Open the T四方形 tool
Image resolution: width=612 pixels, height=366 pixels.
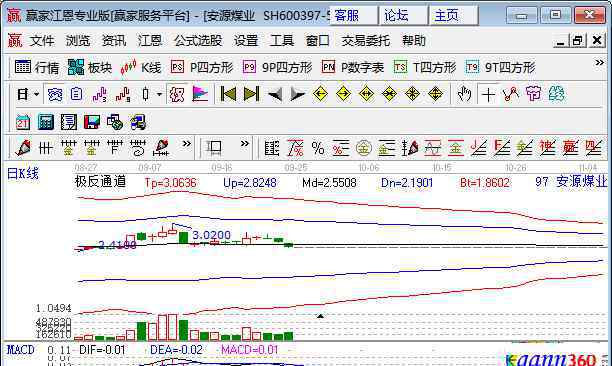click(x=425, y=68)
